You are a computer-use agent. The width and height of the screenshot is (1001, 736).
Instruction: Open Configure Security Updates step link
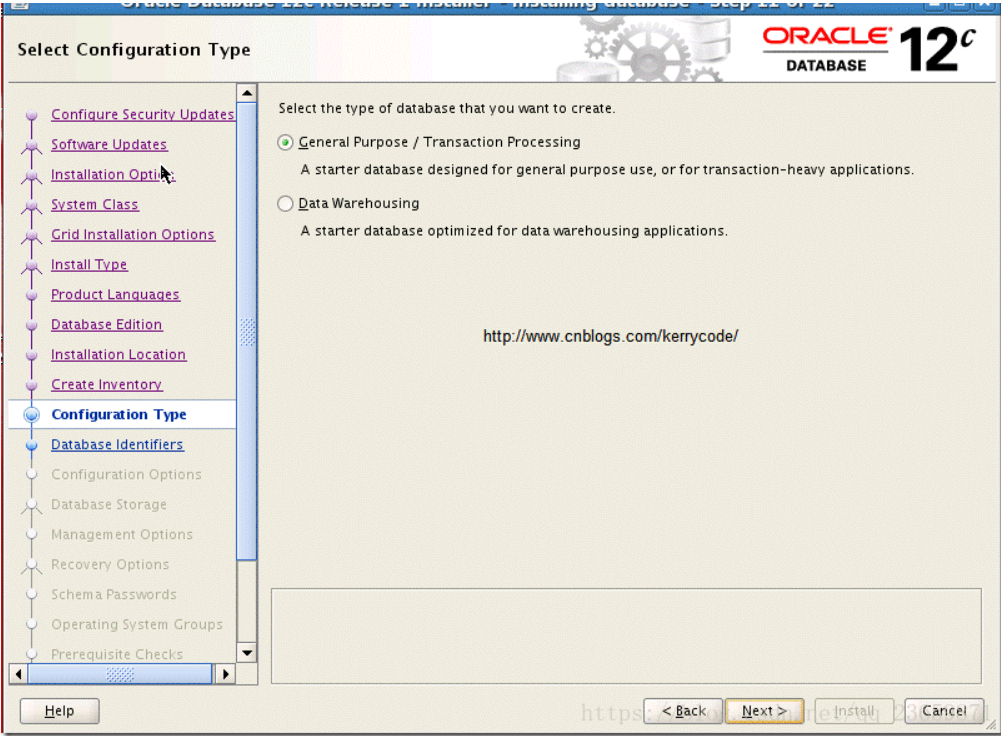click(x=142, y=114)
